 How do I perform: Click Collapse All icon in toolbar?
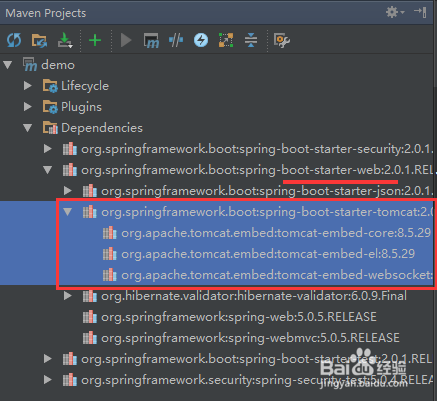pyautogui.click(x=251, y=40)
